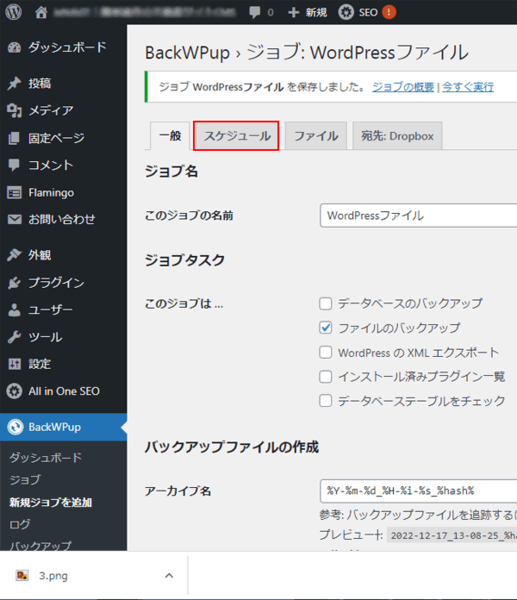
Task: Click the 固定ページ pages icon
Action: [14, 138]
